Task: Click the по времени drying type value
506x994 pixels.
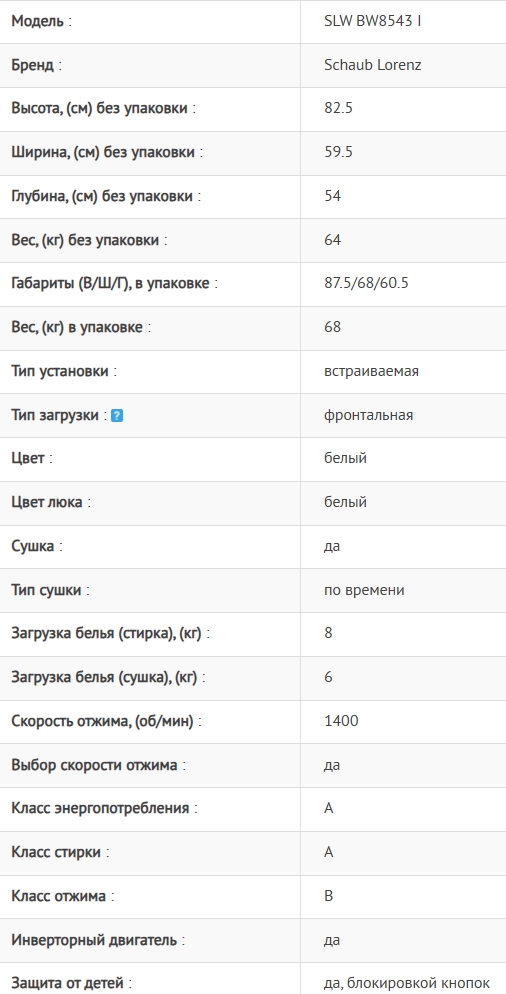Action: [365, 590]
